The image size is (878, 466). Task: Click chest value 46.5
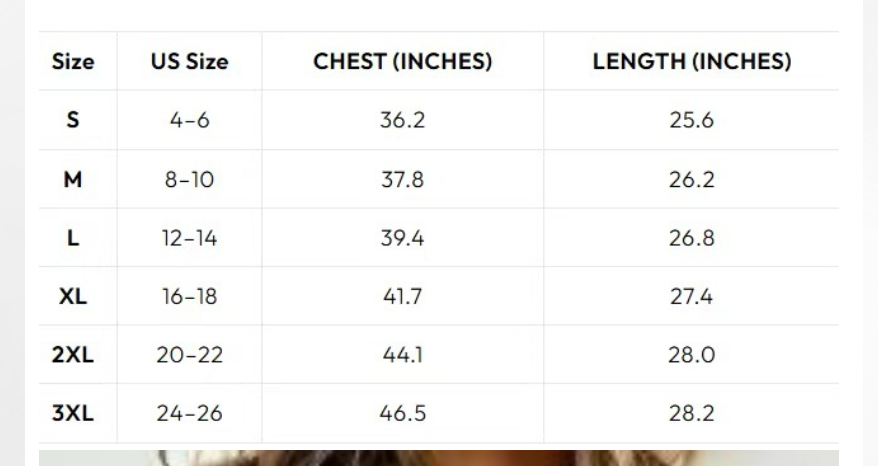tap(402, 413)
